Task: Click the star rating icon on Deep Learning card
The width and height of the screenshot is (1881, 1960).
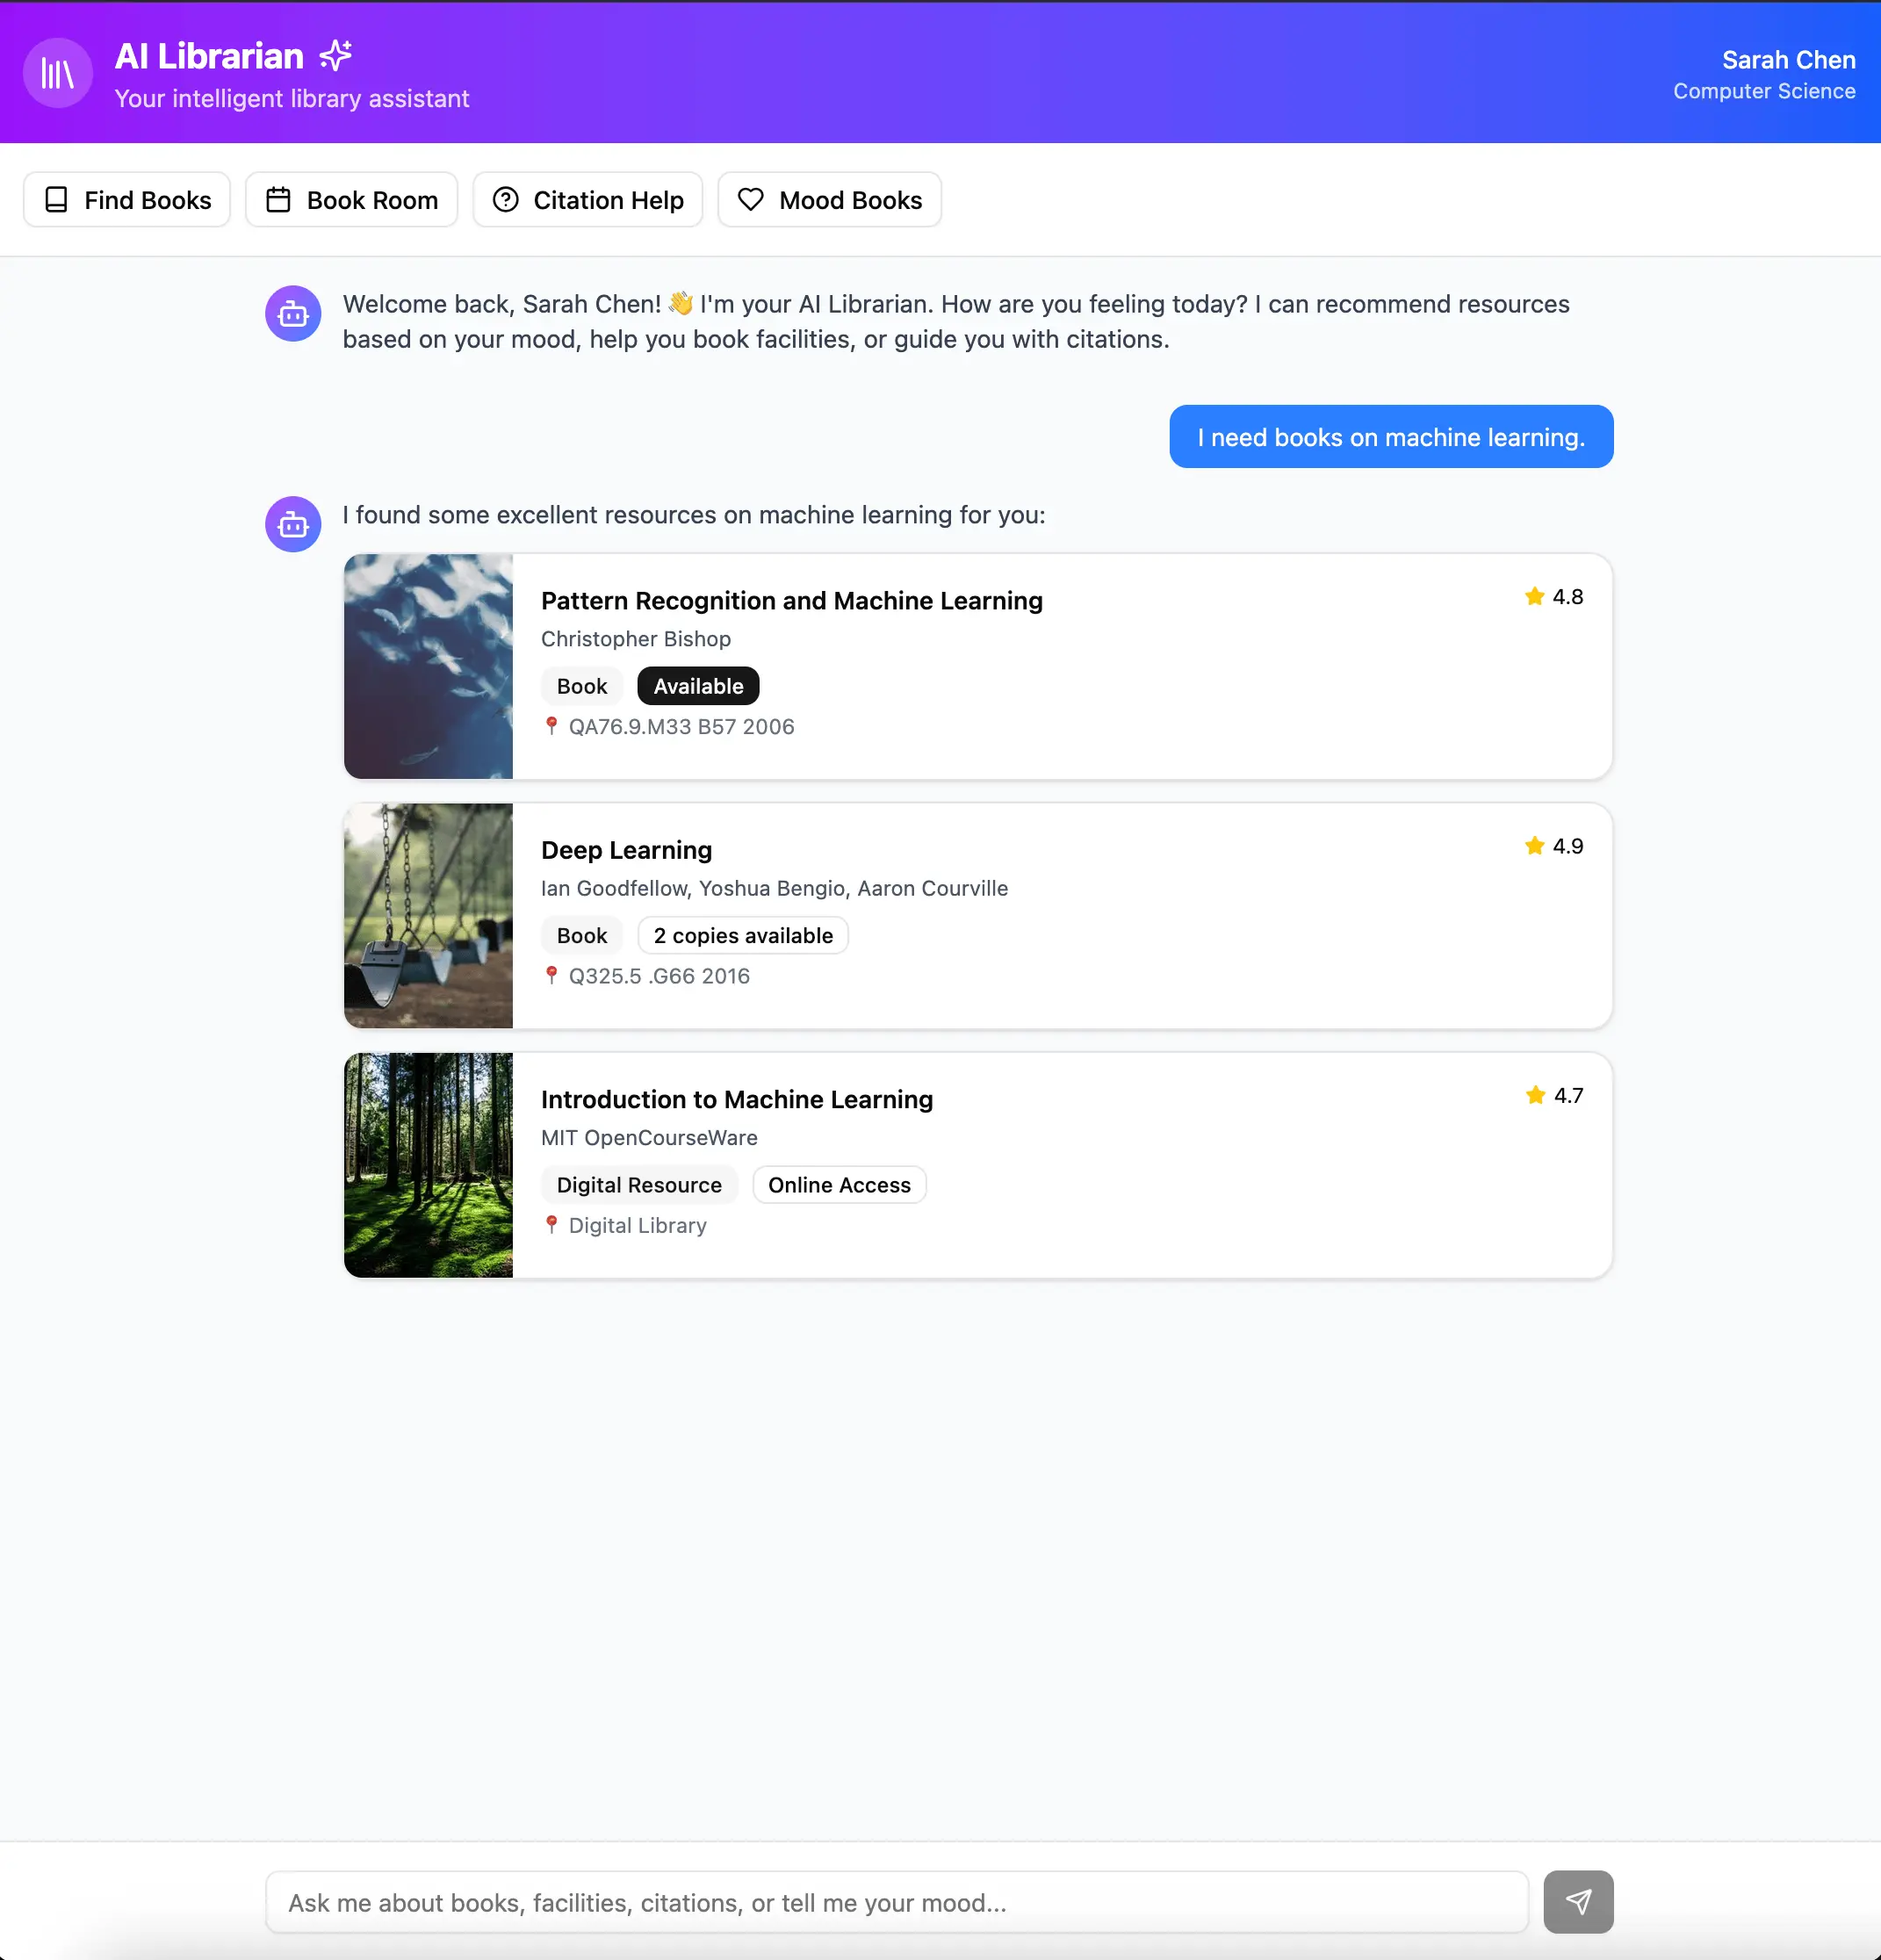Action: point(1533,845)
